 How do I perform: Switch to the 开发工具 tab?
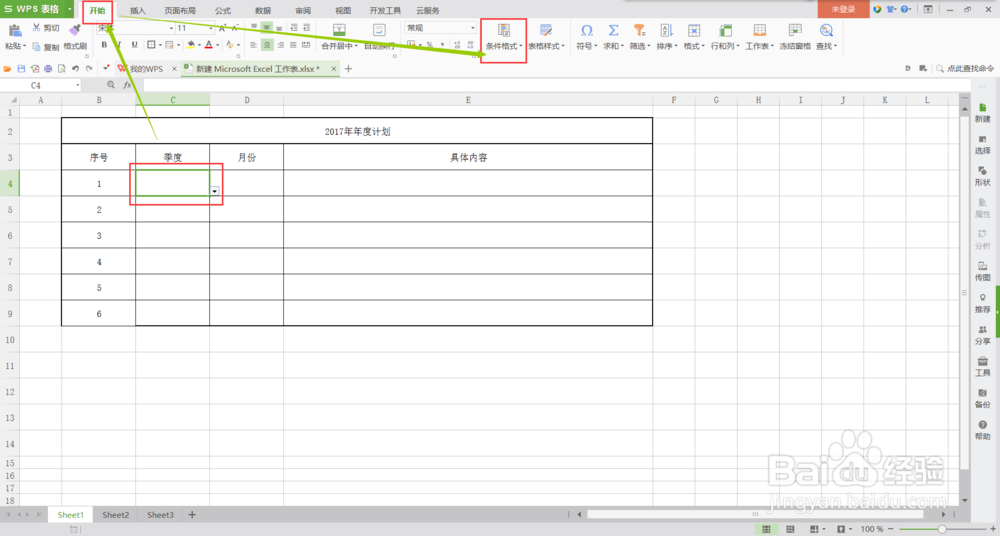click(385, 11)
